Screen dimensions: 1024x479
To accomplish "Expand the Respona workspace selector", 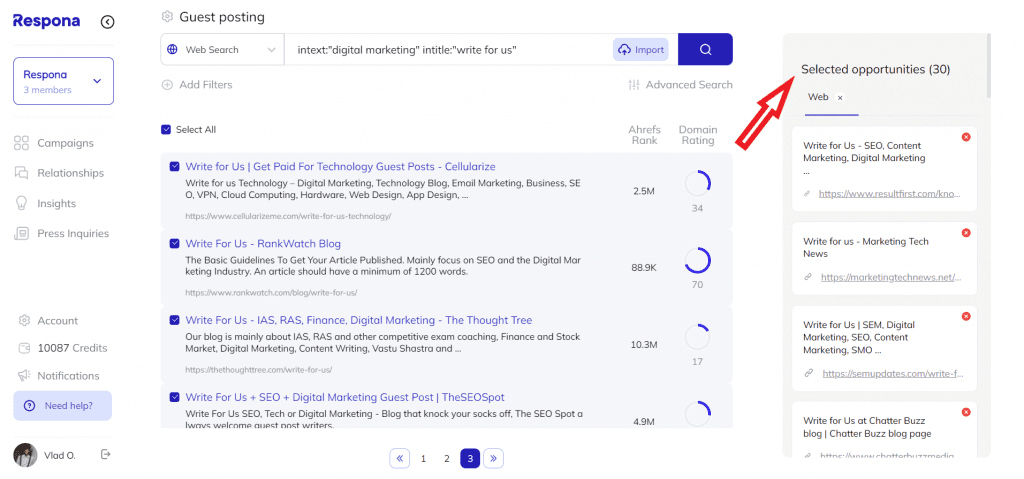I will (x=63, y=81).
